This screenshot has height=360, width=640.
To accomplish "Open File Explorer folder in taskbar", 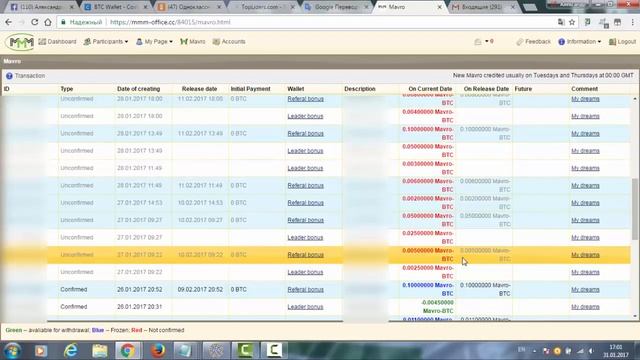I will 100,351.
